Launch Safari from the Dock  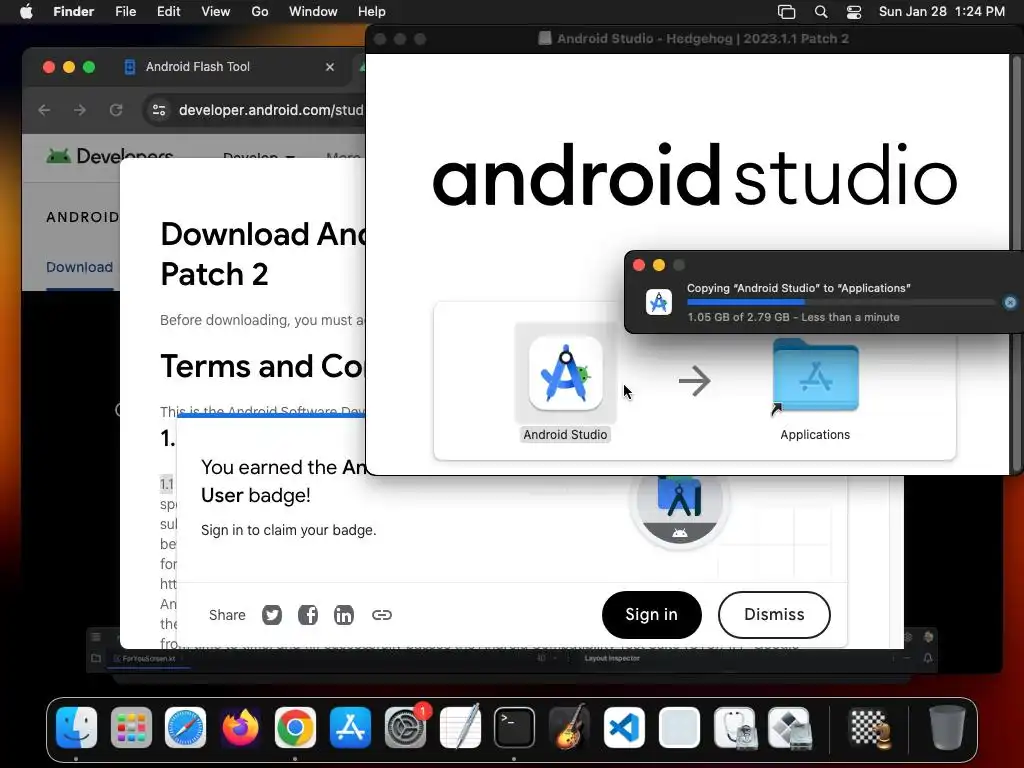[185, 727]
